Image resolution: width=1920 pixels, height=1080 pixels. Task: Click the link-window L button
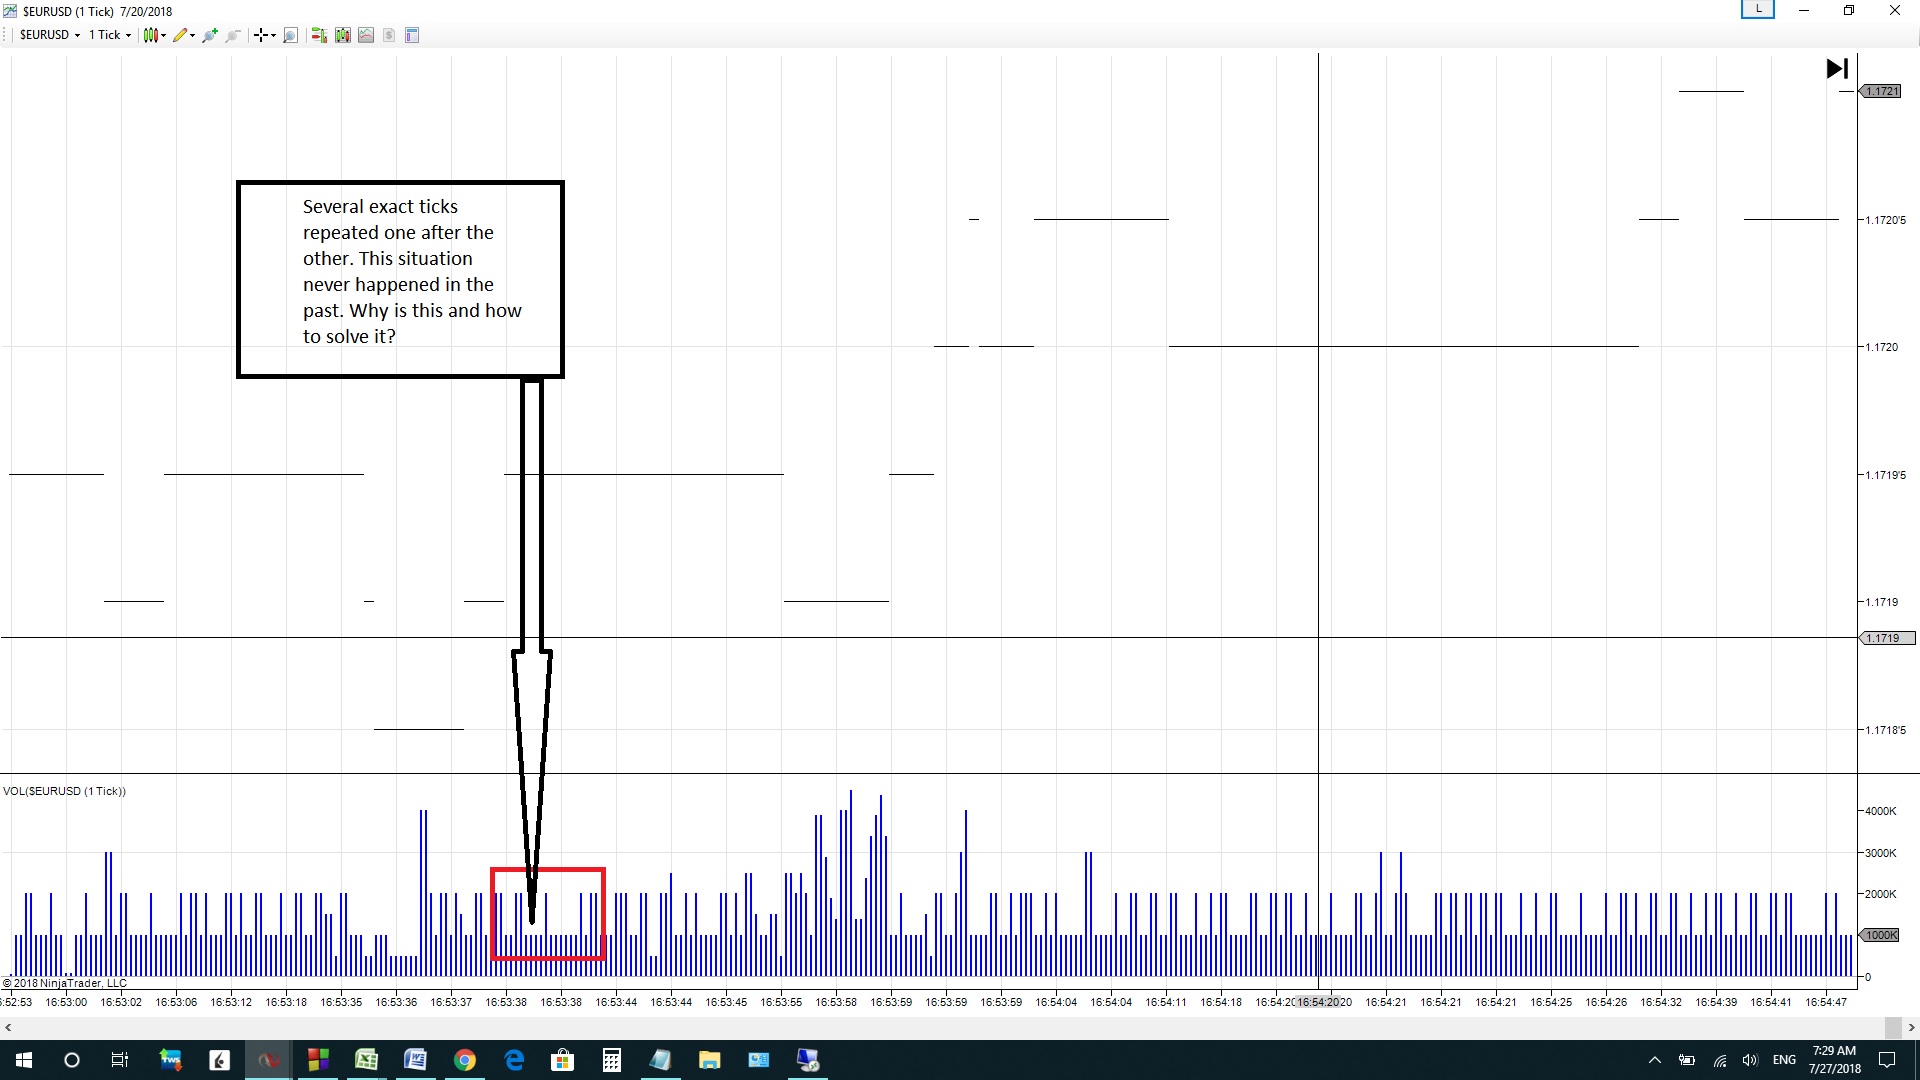click(x=1757, y=10)
